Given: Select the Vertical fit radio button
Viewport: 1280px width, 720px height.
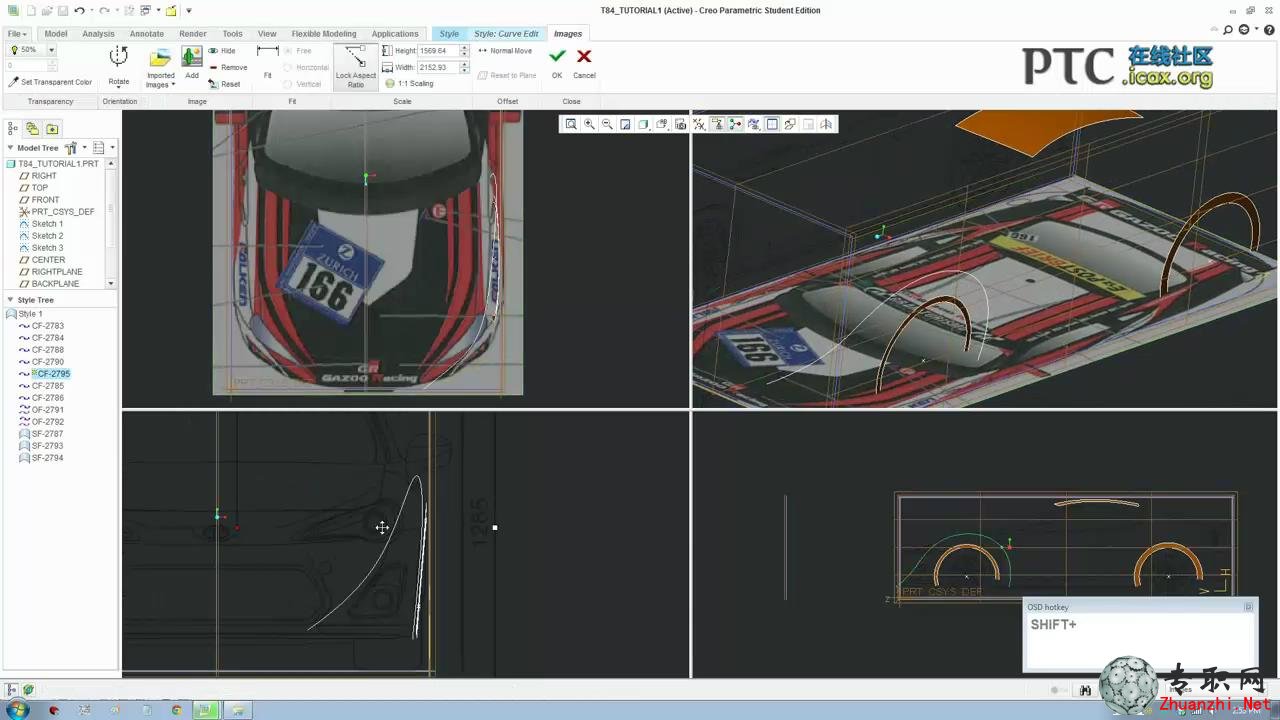Looking at the screenshot, I should (x=302, y=84).
